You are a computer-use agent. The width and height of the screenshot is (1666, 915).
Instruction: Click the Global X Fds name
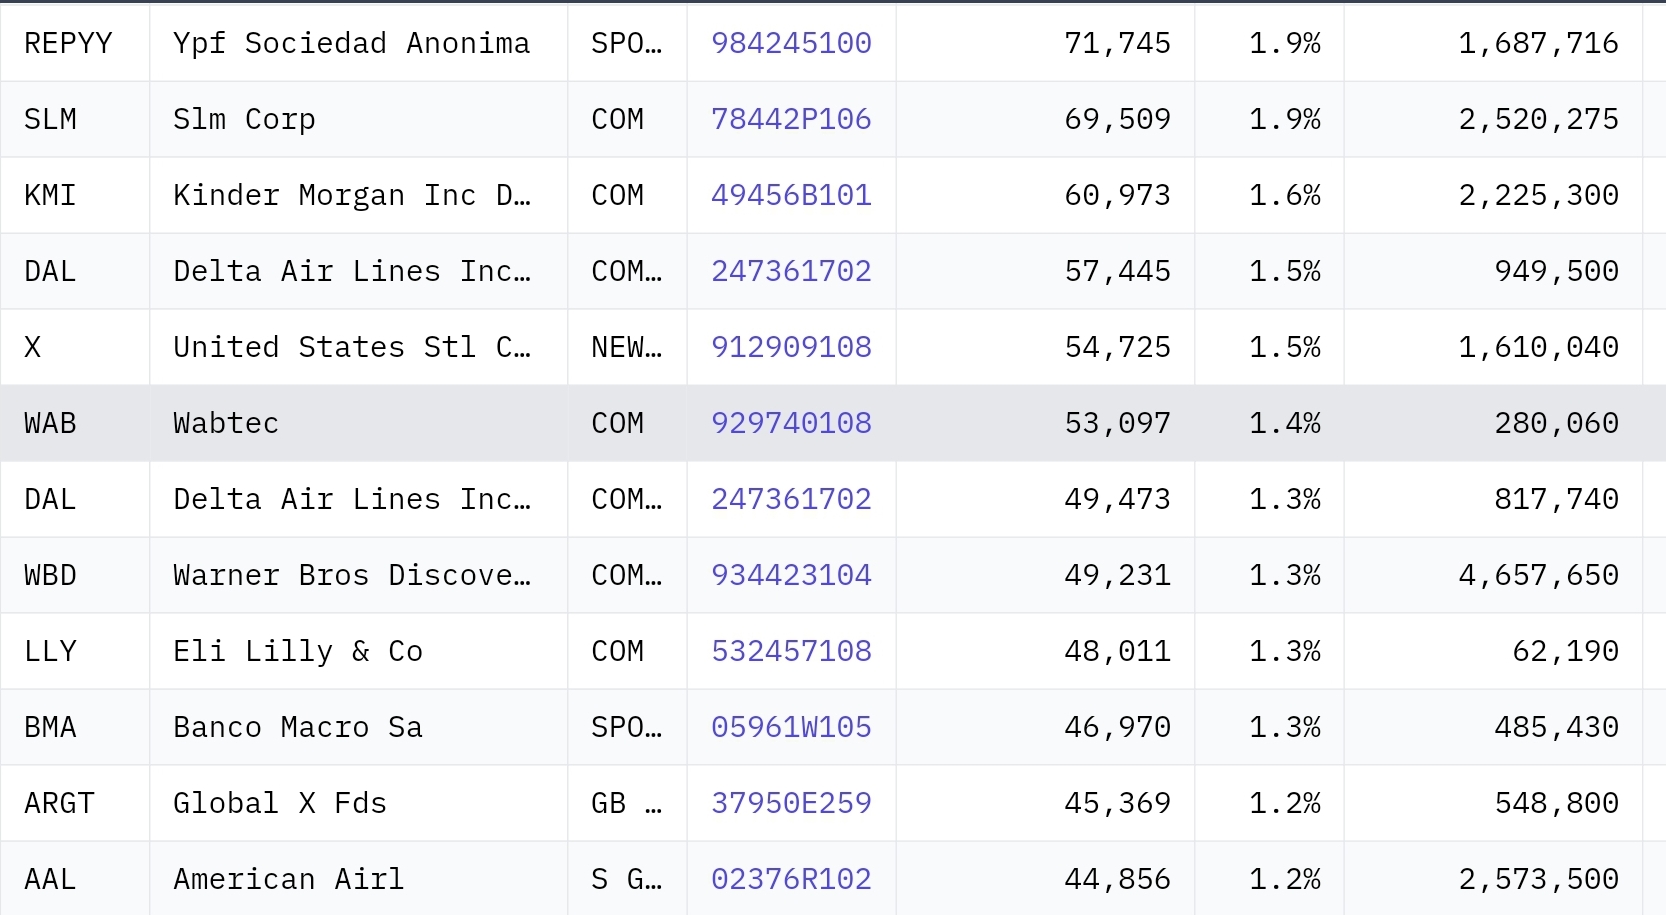click(x=280, y=803)
